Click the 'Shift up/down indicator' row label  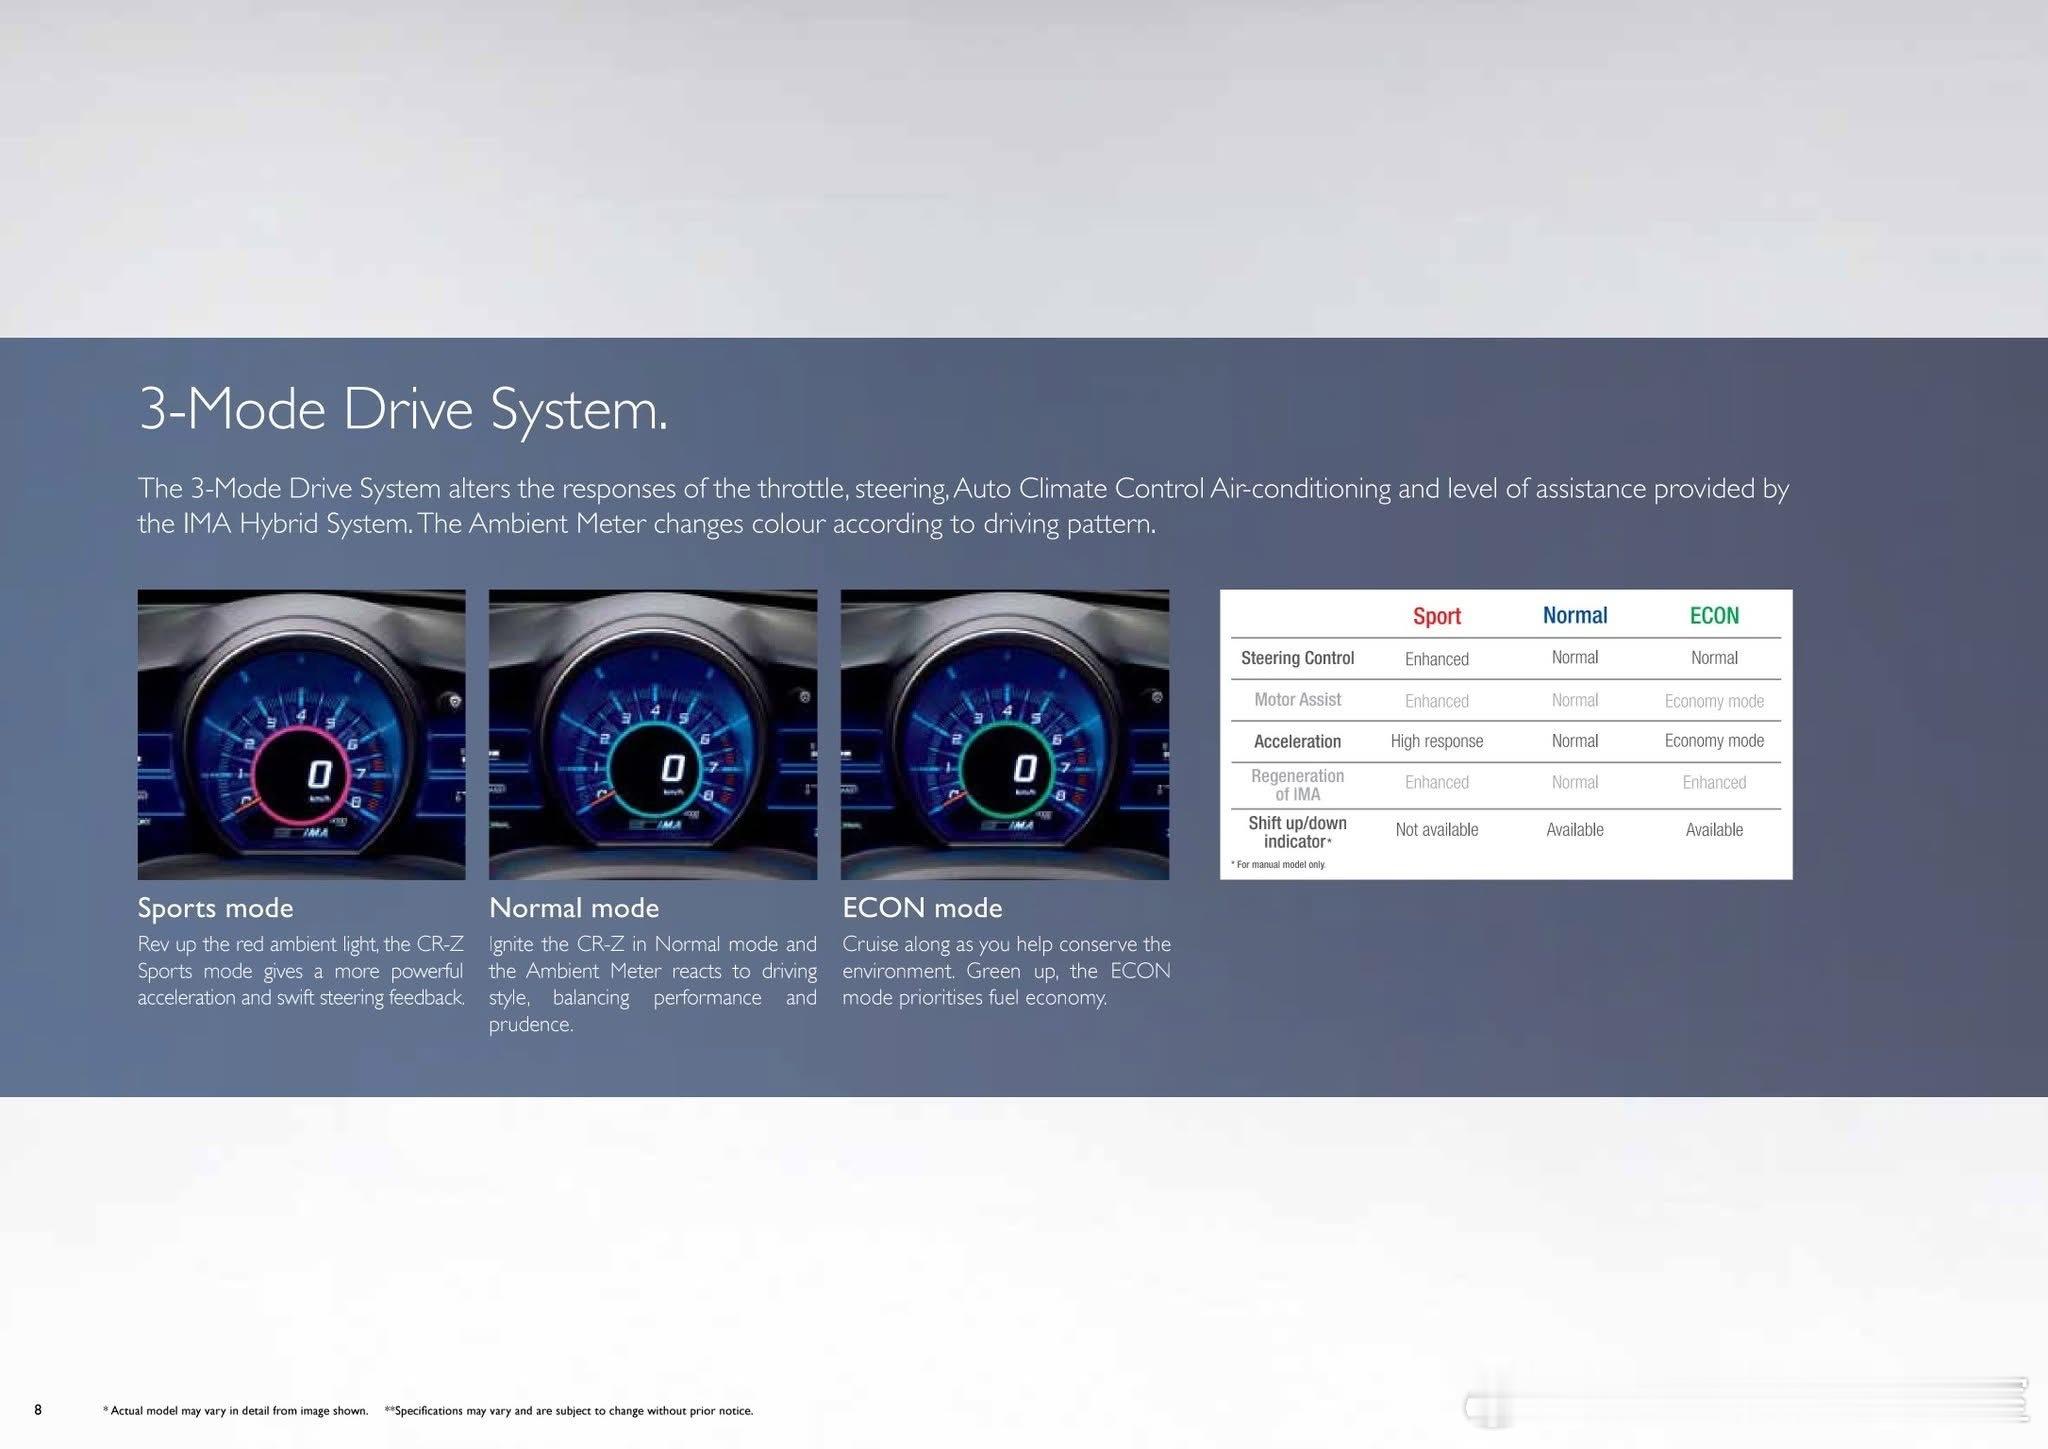pos(1297,832)
